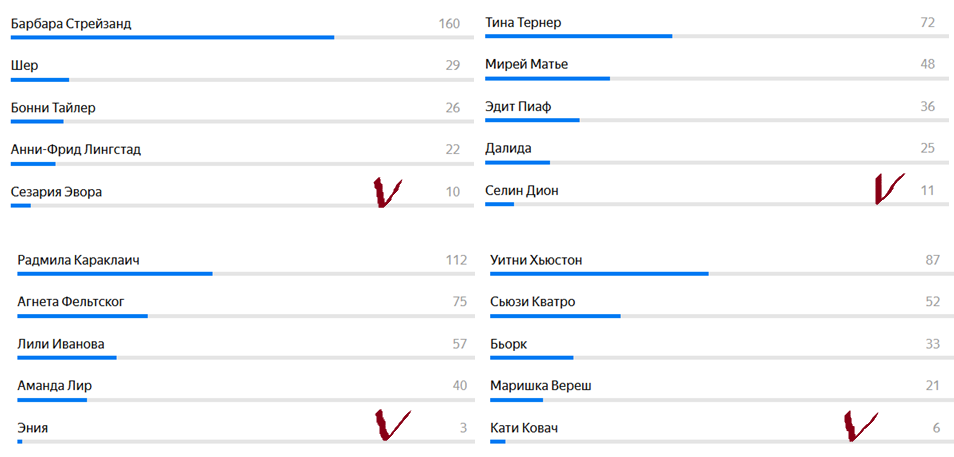954x457 pixels.
Task: Open the Бонни Тайлер poll entry
Action: [242, 112]
